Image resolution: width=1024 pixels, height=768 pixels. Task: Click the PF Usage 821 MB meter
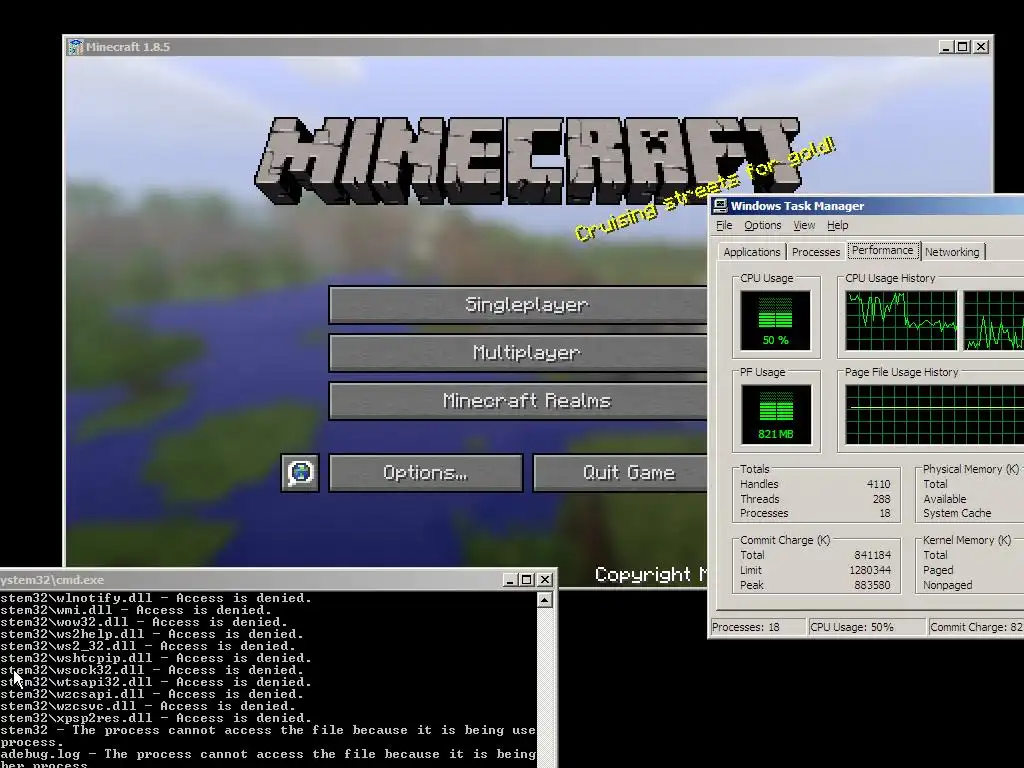point(775,415)
